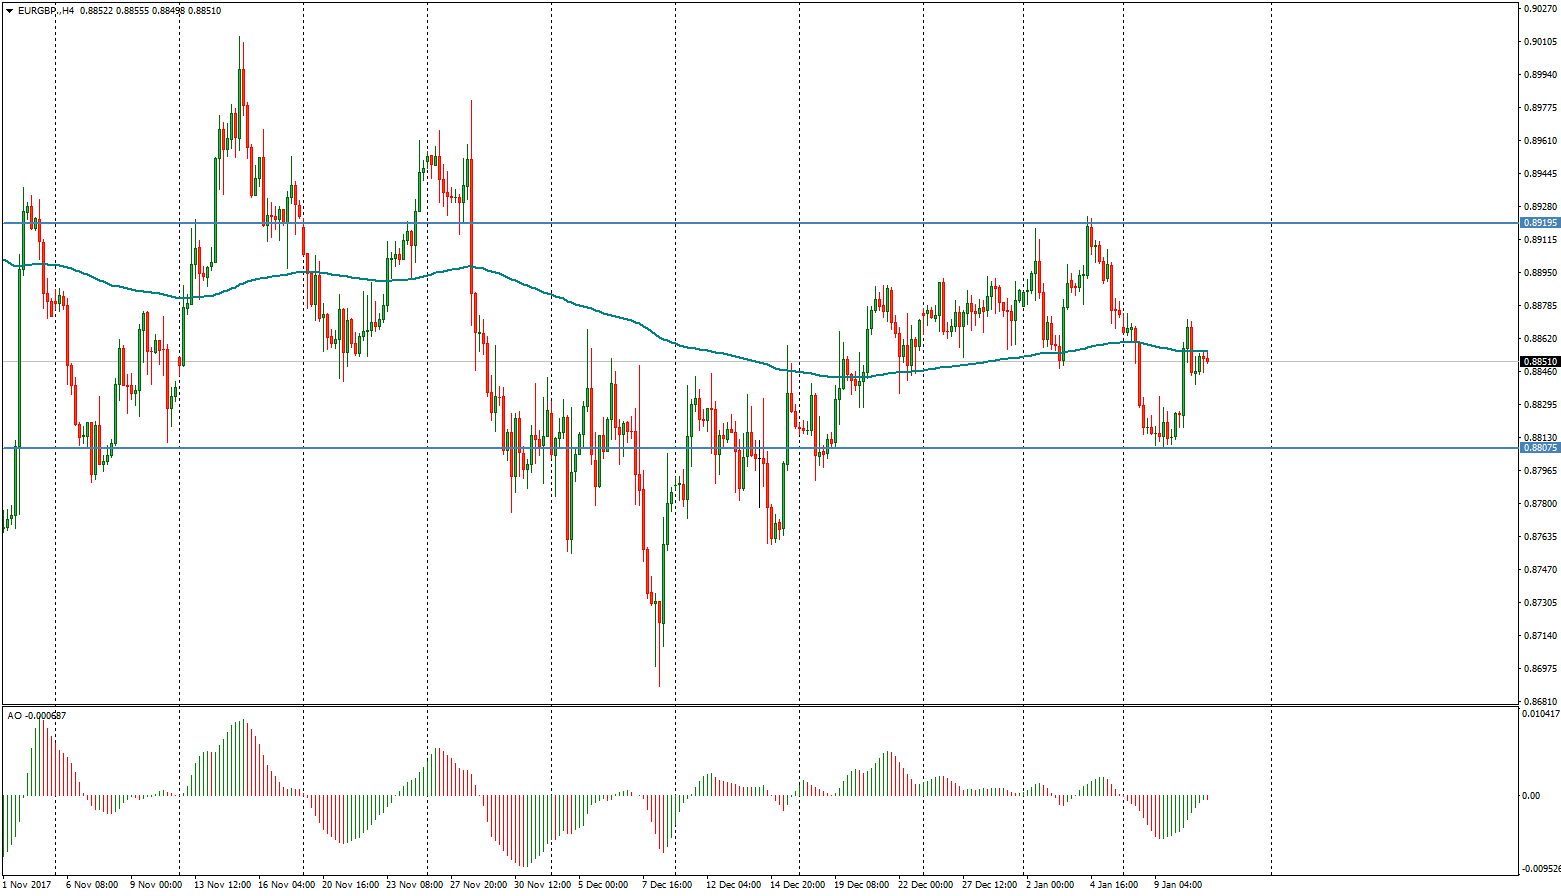This screenshot has width=1561, height=896.
Task: Click the AO indicator value label
Action: point(37,715)
